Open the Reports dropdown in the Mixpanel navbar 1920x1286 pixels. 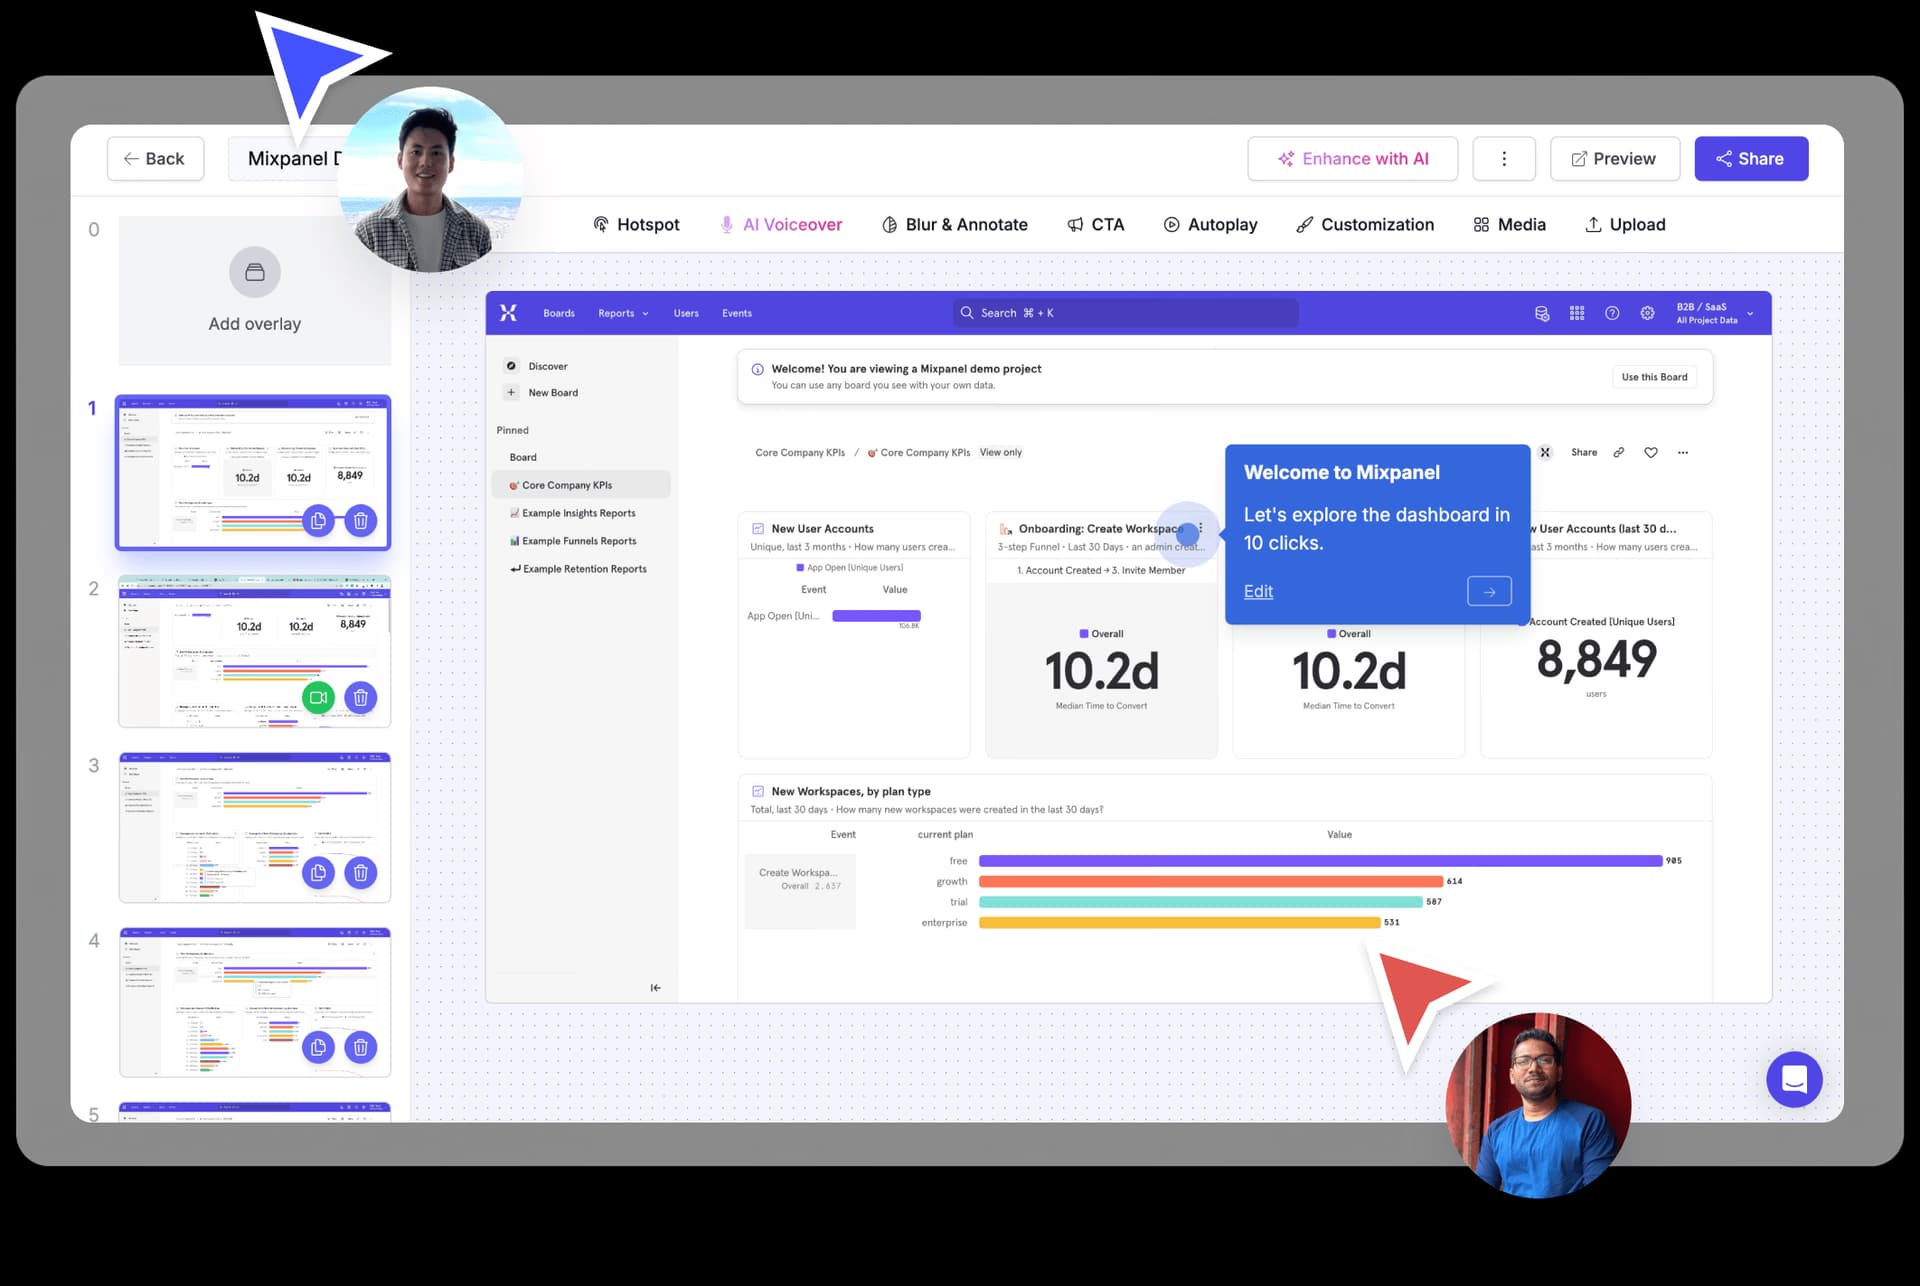(622, 313)
